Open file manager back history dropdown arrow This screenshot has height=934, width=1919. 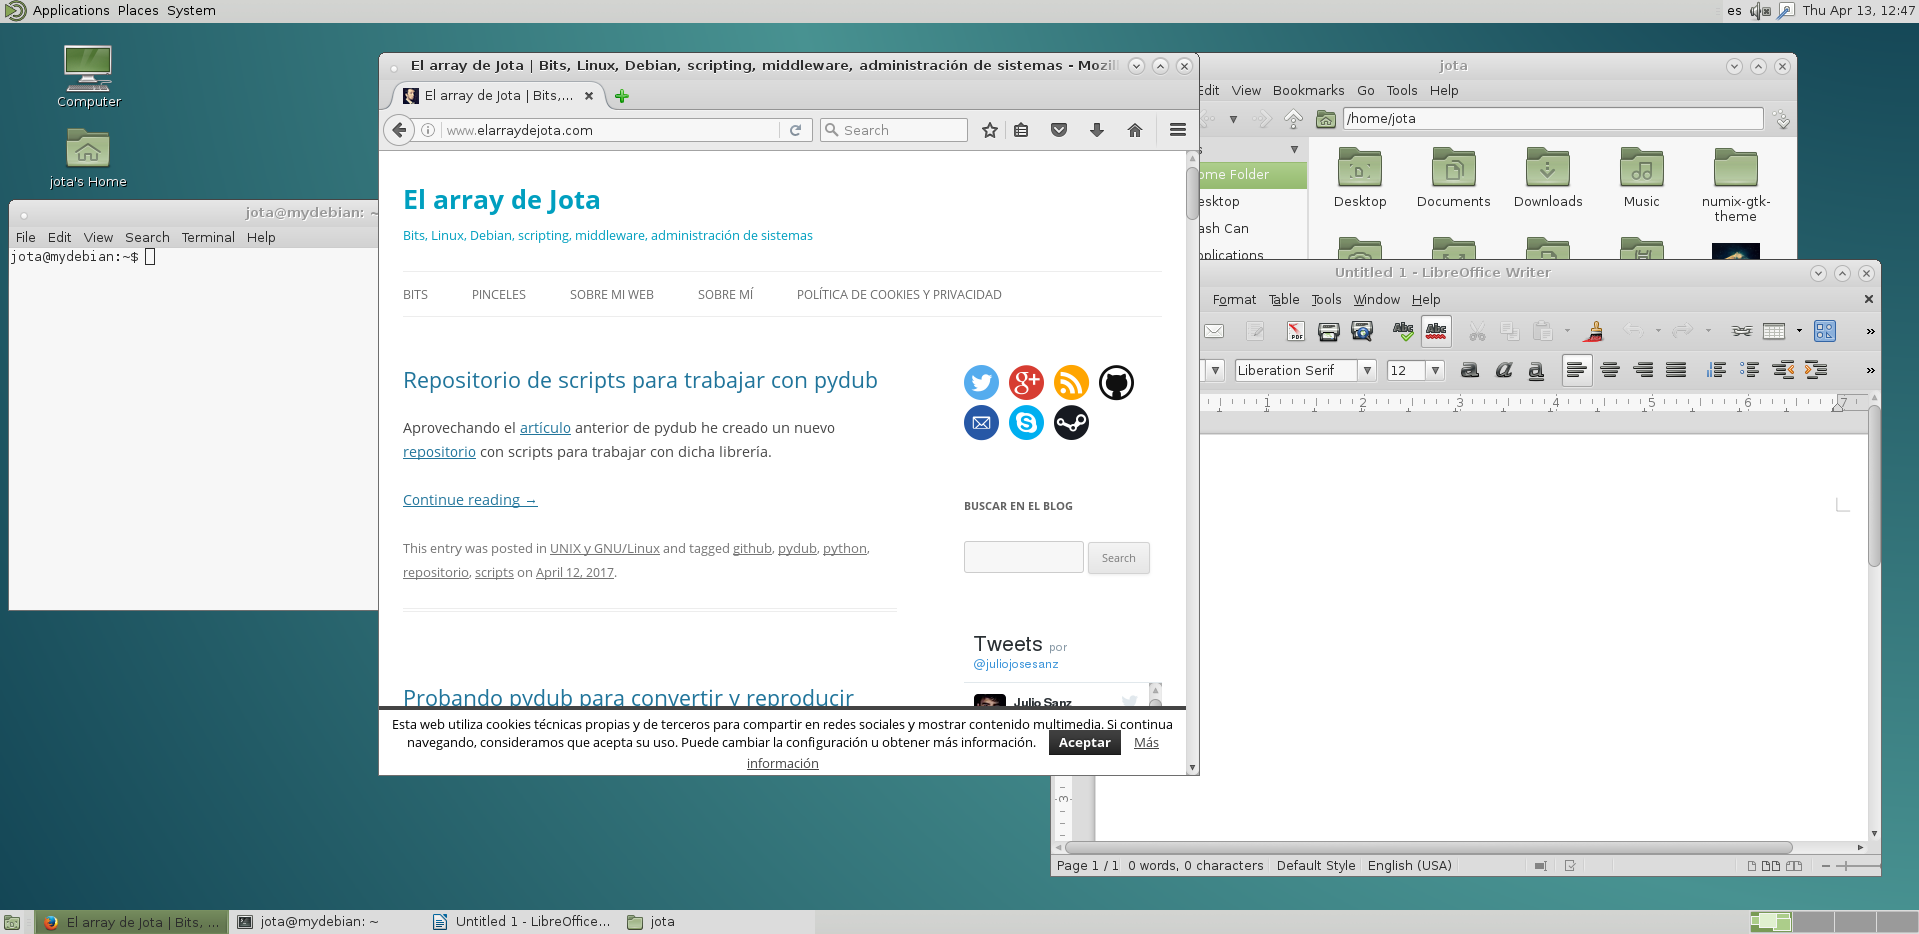1233,119
